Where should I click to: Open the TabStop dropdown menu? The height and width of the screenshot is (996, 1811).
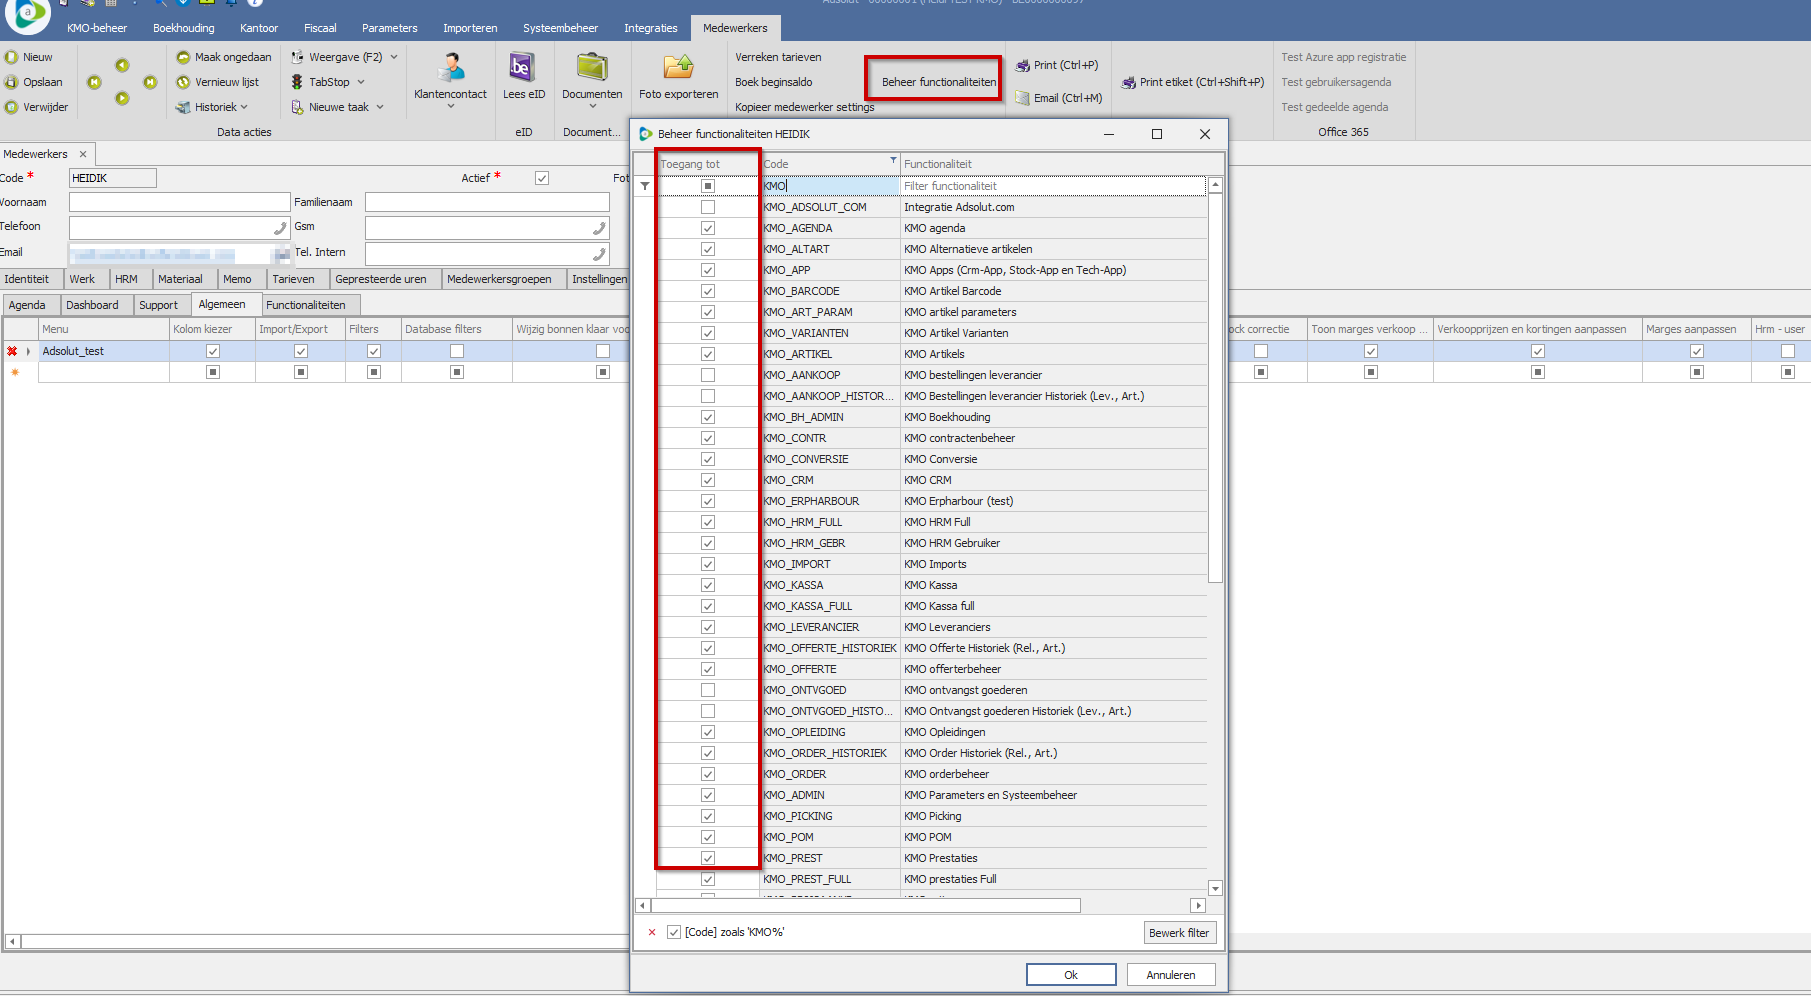click(361, 82)
